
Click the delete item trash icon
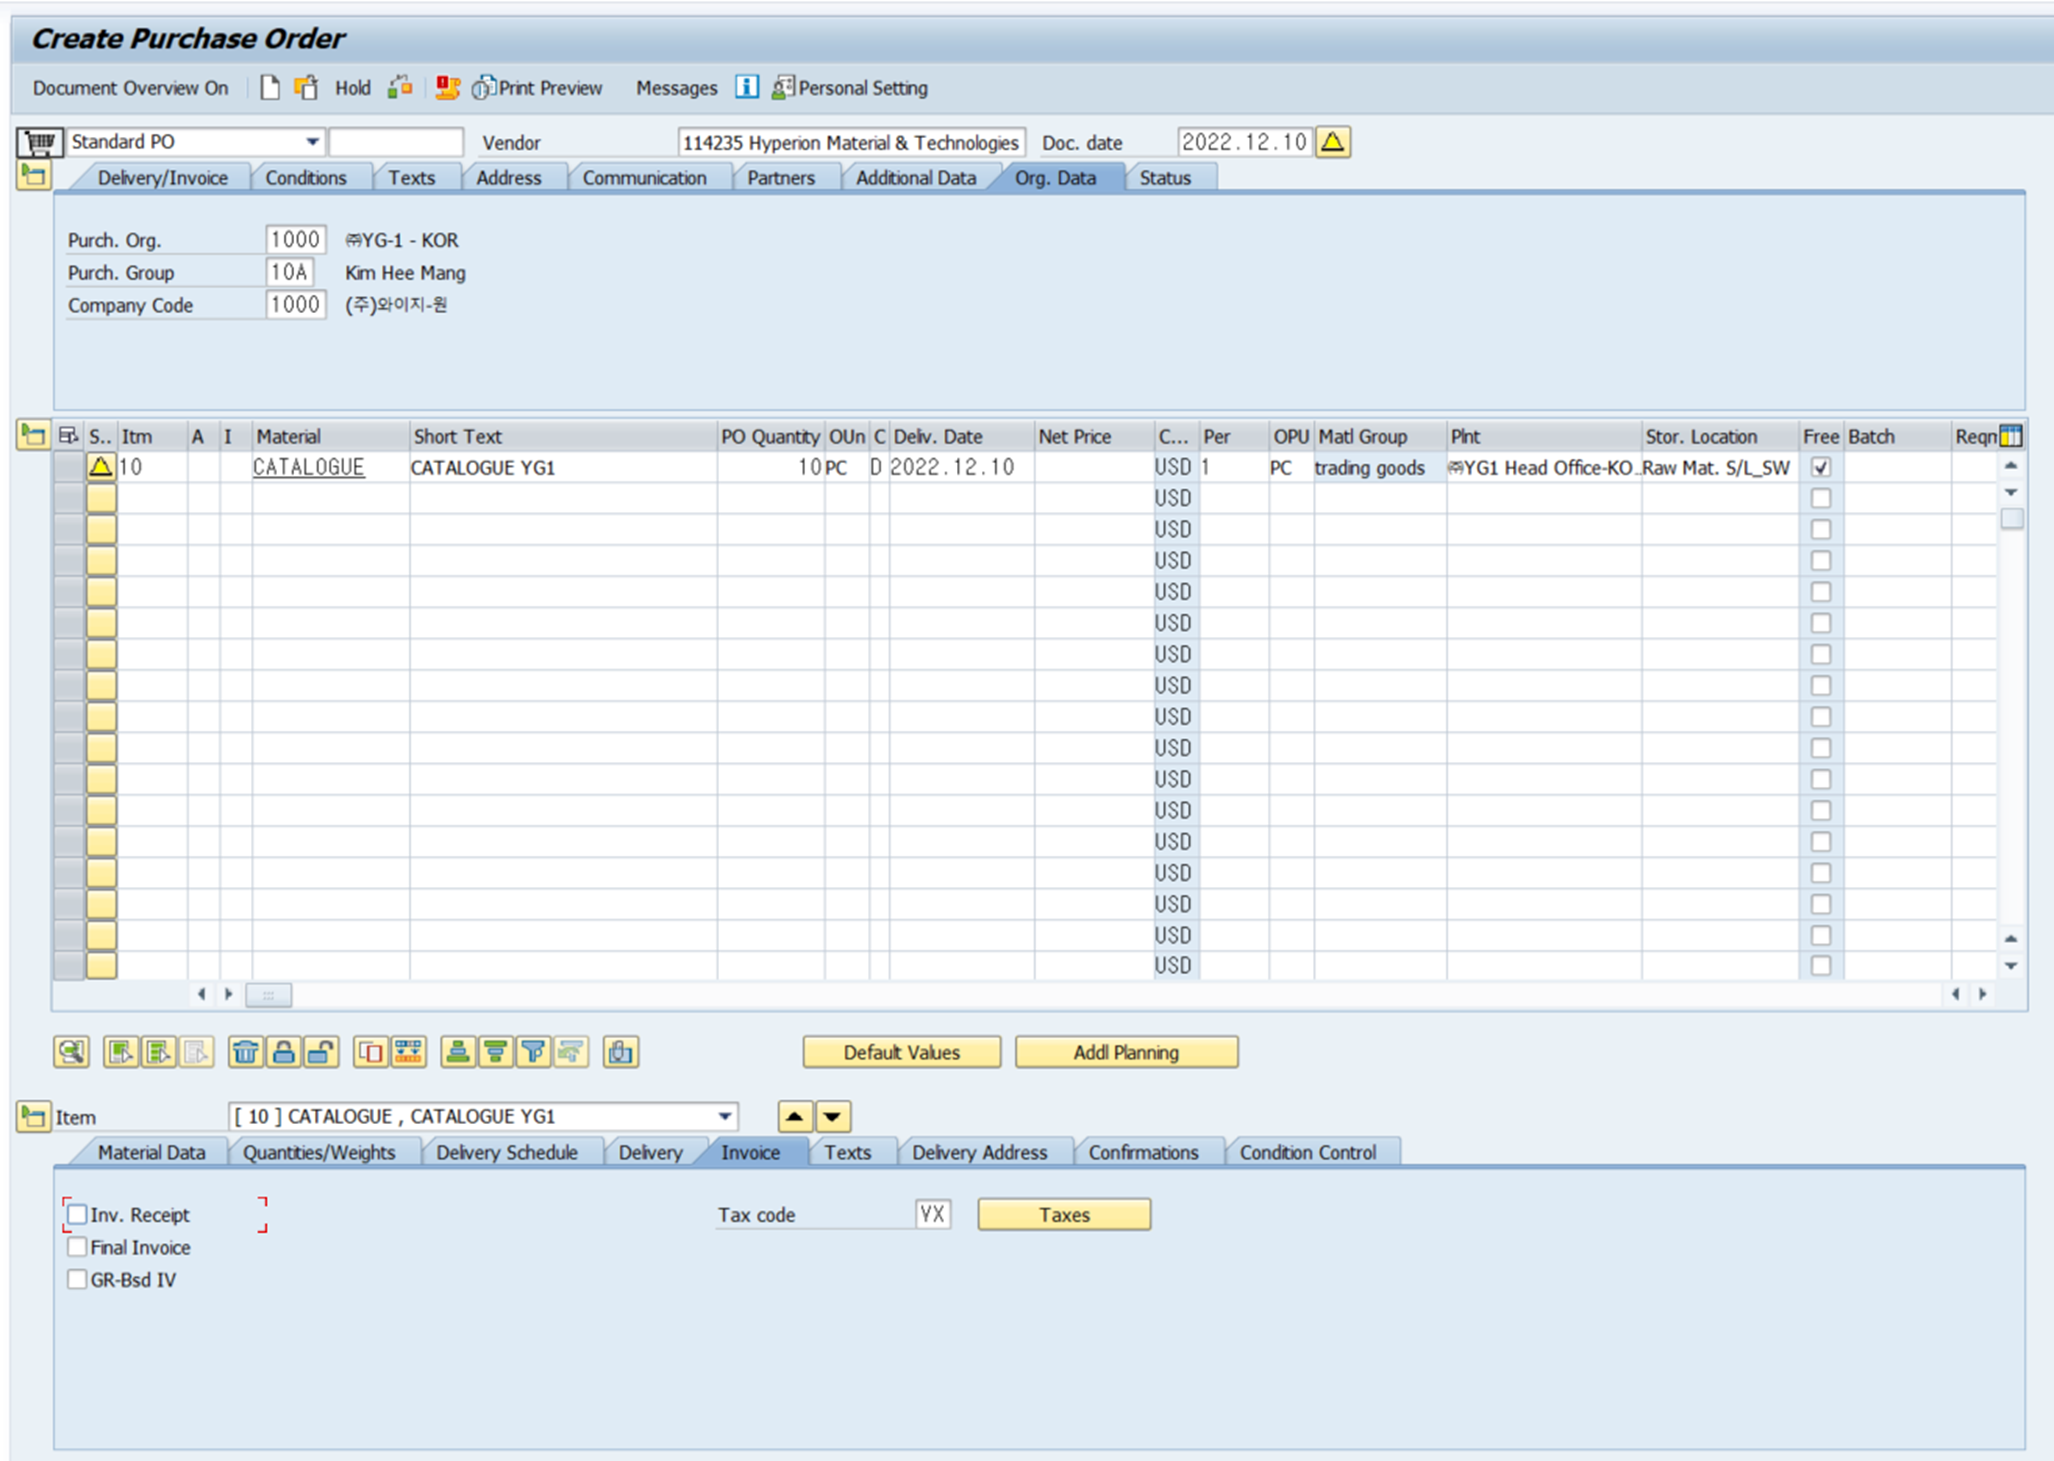(x=245, y=1052)
